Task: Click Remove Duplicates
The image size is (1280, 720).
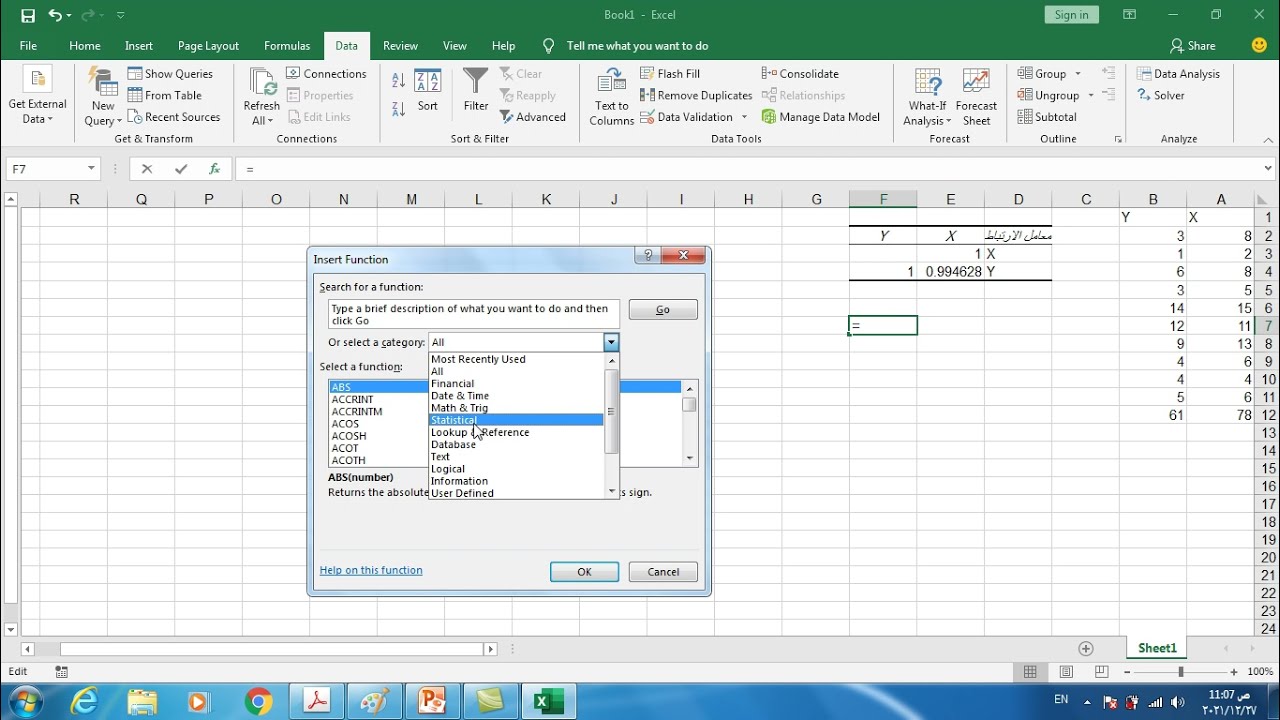Action: pos(696,95)
